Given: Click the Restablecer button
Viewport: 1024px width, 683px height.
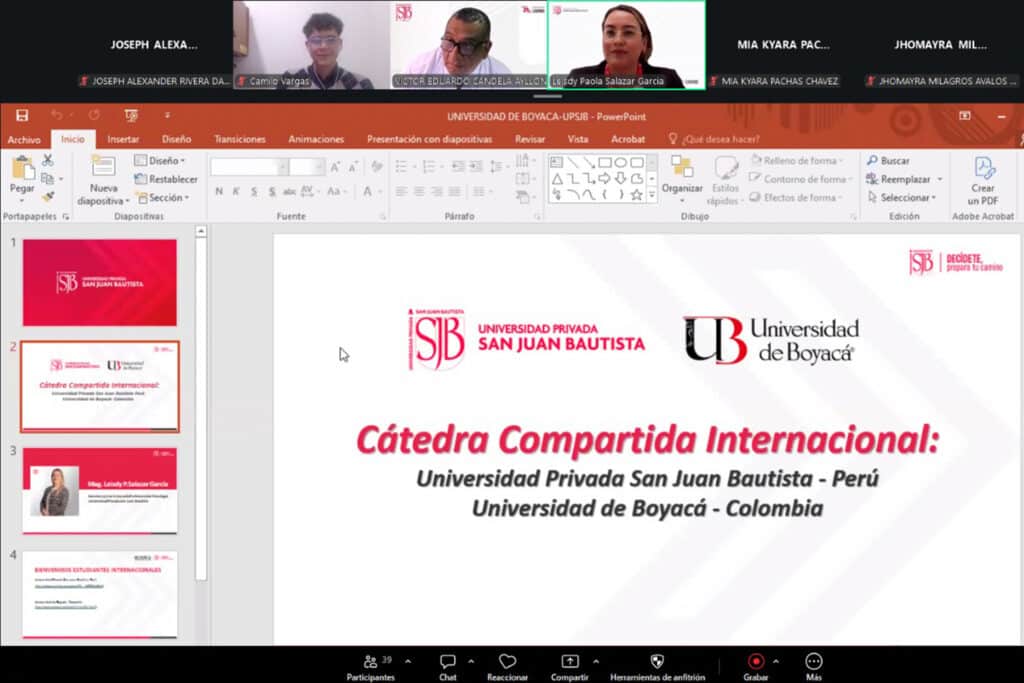Looking at the screenshot, I should (172, 179).
